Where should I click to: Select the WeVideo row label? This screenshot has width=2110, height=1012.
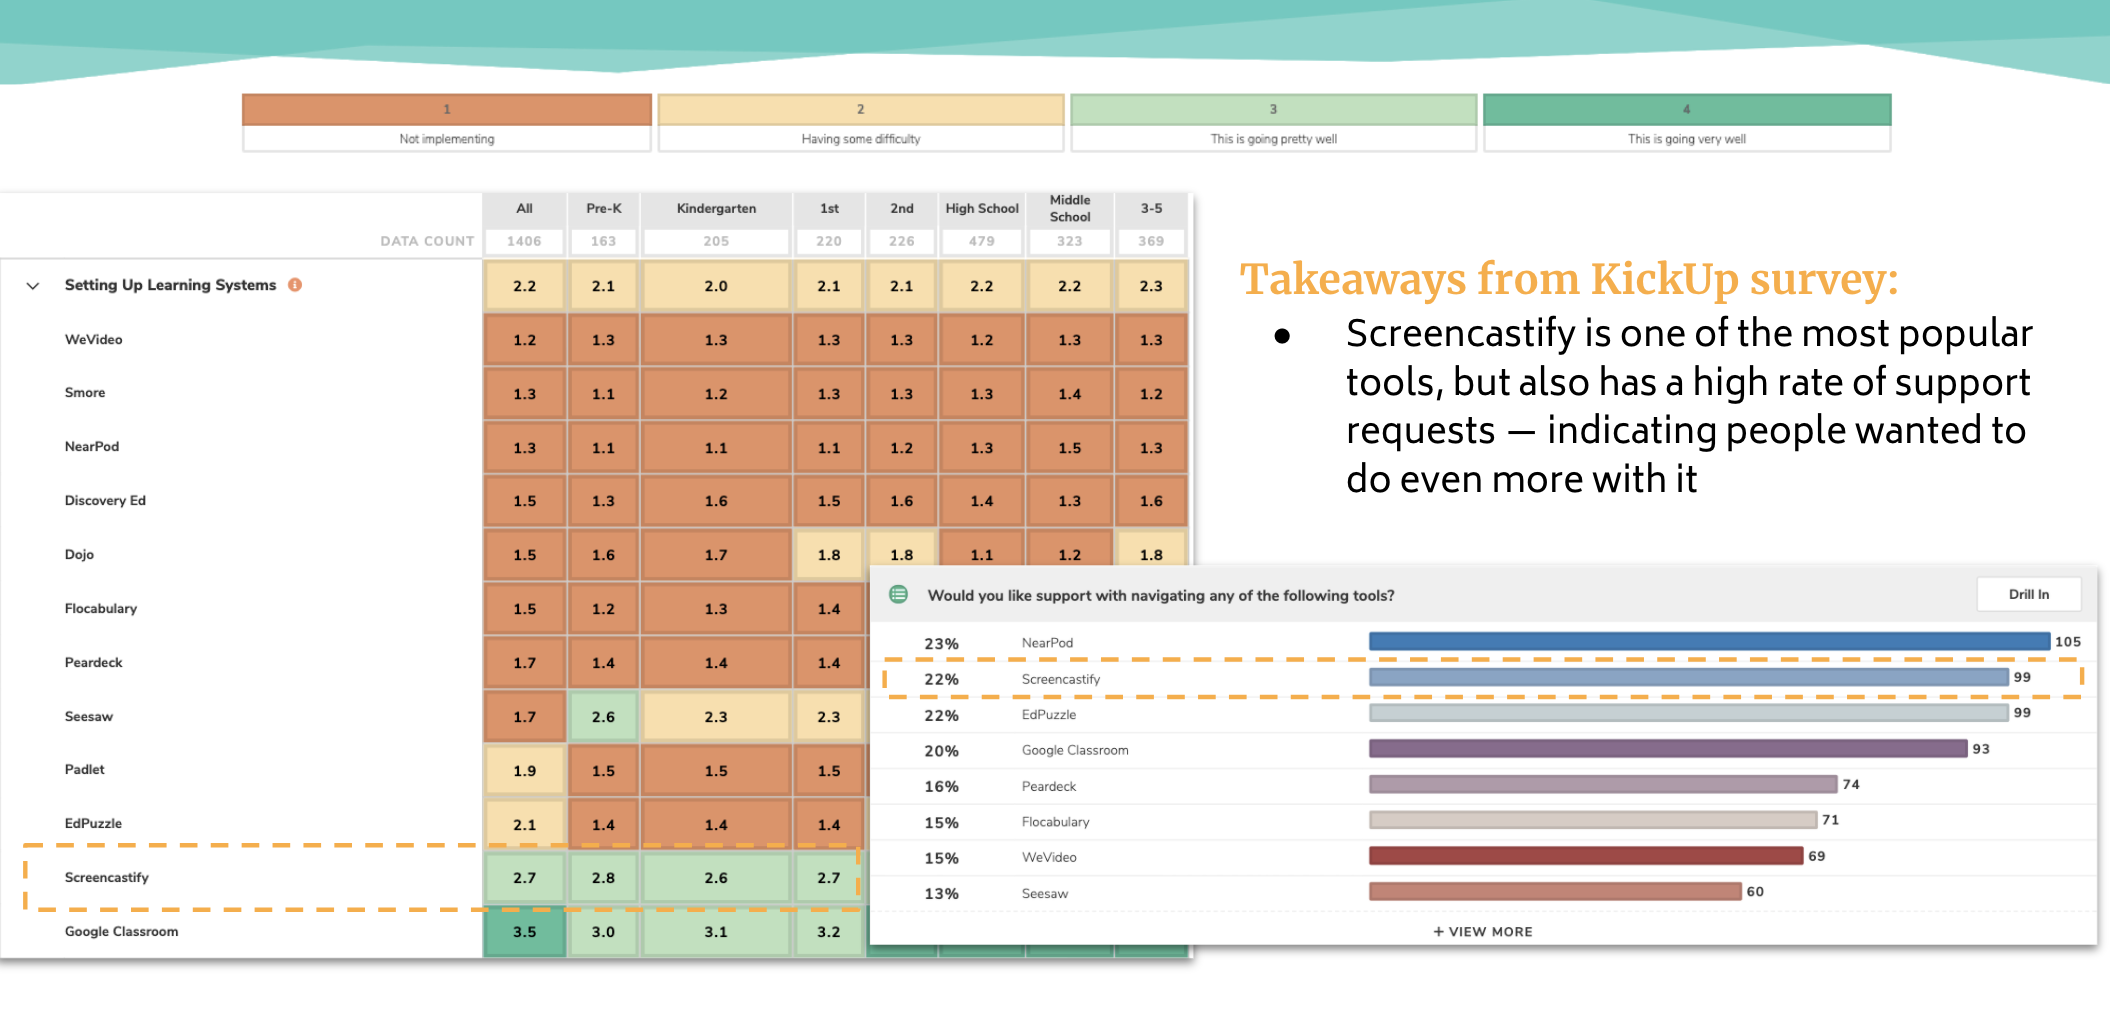point(94,340)
